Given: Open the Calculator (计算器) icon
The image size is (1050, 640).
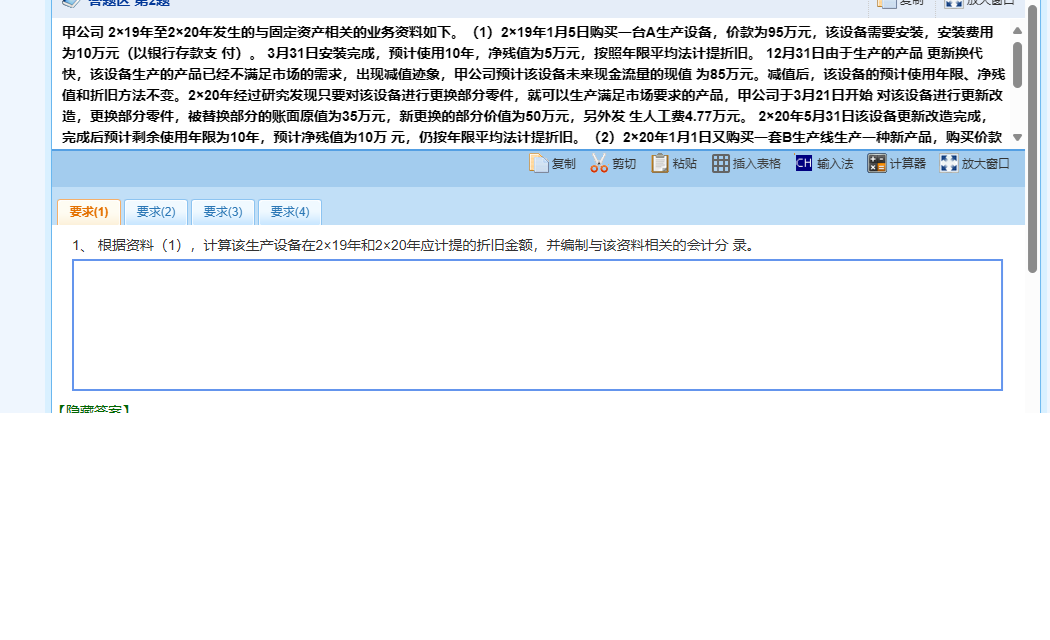Looking at the screenshot, I should click(877, 163).
